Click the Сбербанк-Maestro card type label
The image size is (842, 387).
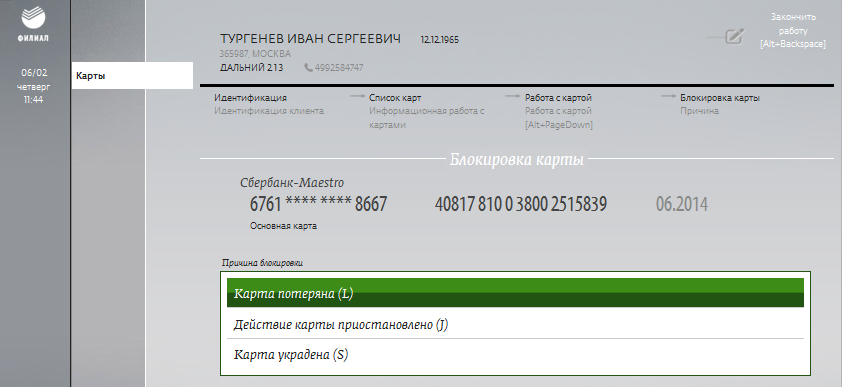click(292, 183)
